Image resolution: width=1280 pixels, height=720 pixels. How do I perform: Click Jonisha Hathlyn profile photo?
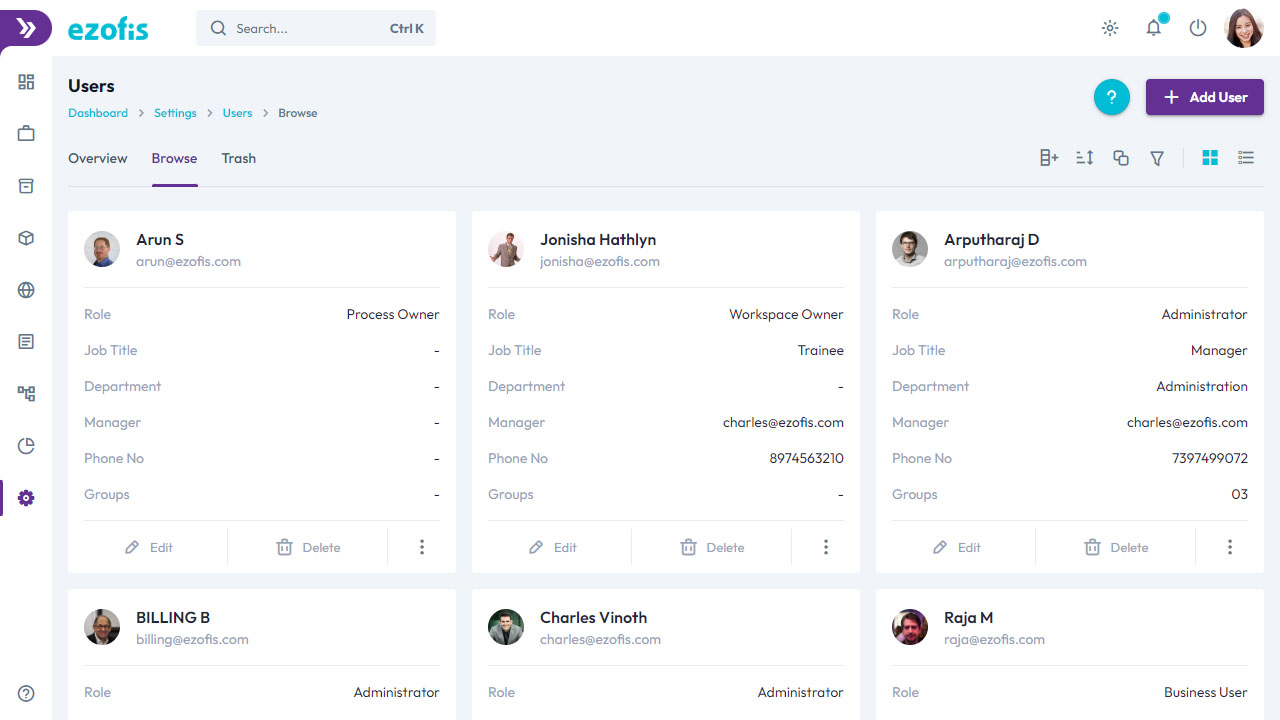(x=506, y=249)
